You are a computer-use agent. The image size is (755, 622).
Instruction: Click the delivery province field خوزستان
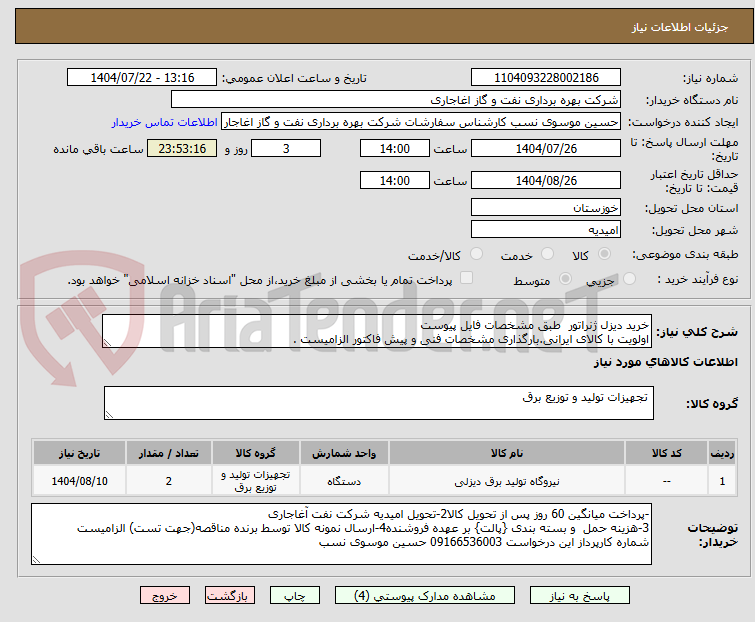[546, 207]
